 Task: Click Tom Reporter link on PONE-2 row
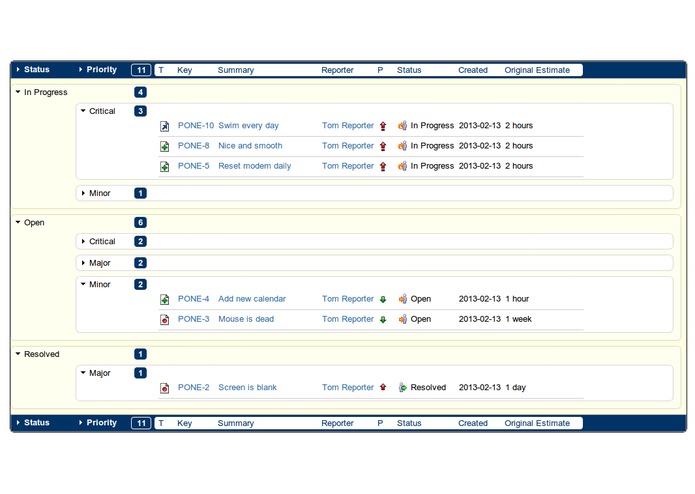pos(348,387)
